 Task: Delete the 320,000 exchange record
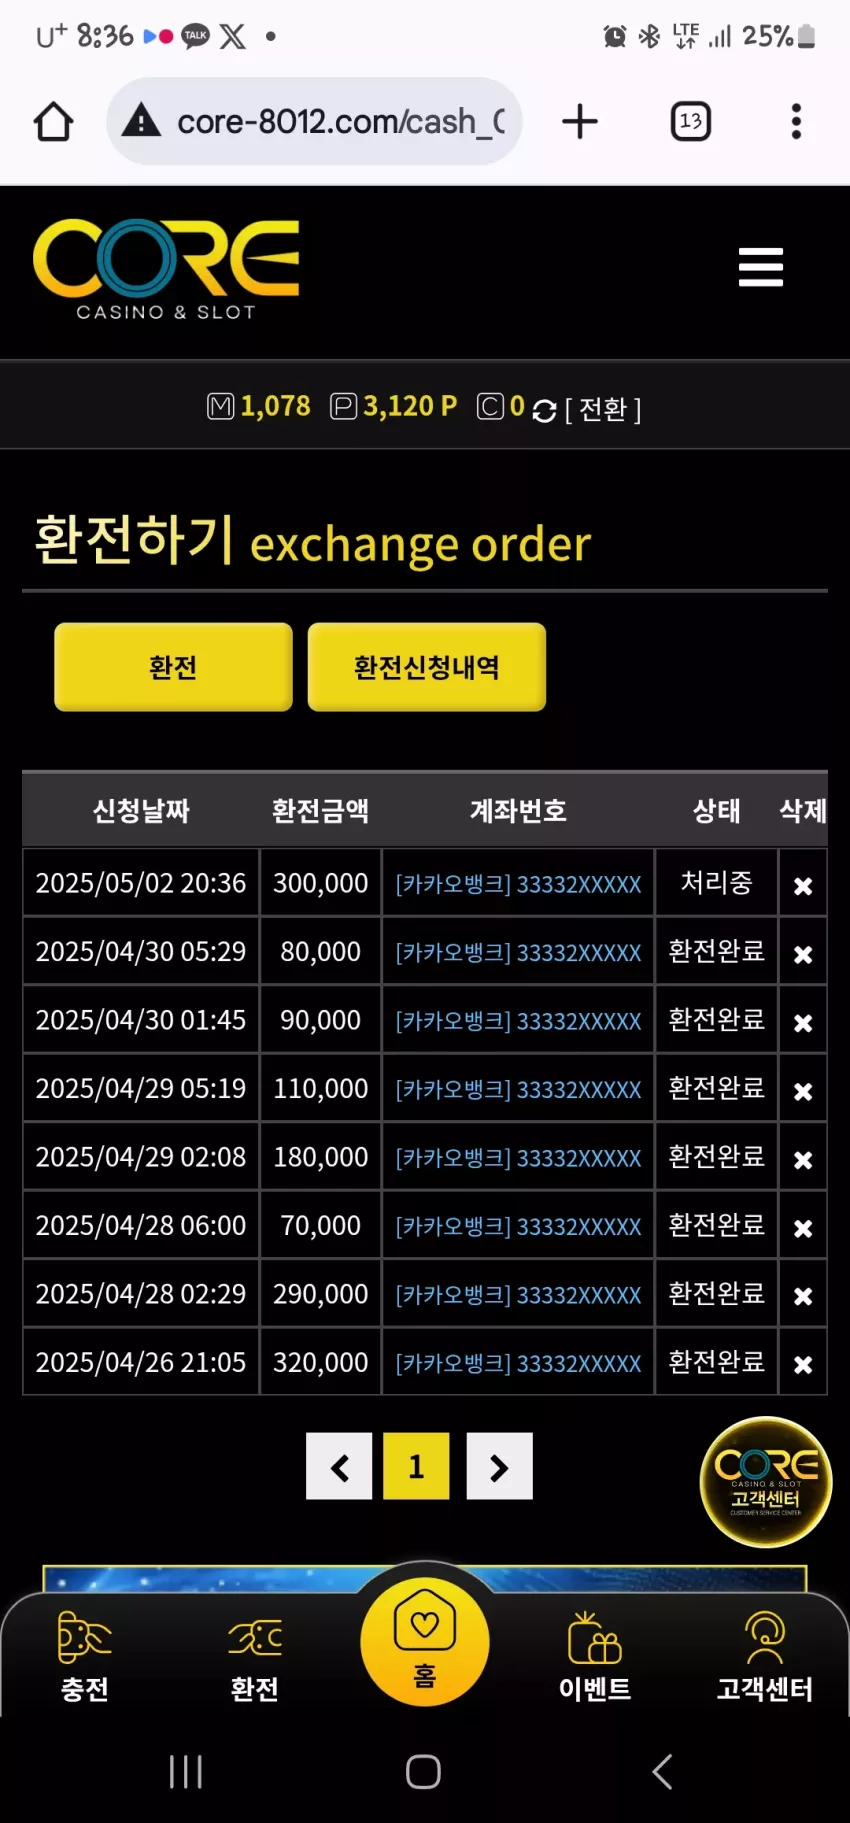coord(803,1364)
